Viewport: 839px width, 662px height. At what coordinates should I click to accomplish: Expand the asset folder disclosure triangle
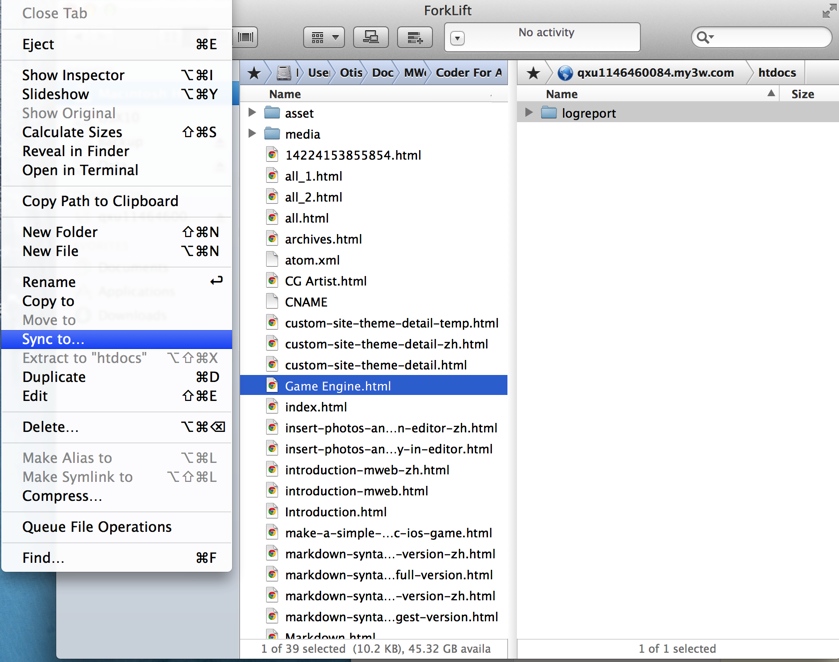tap(252, 113)
